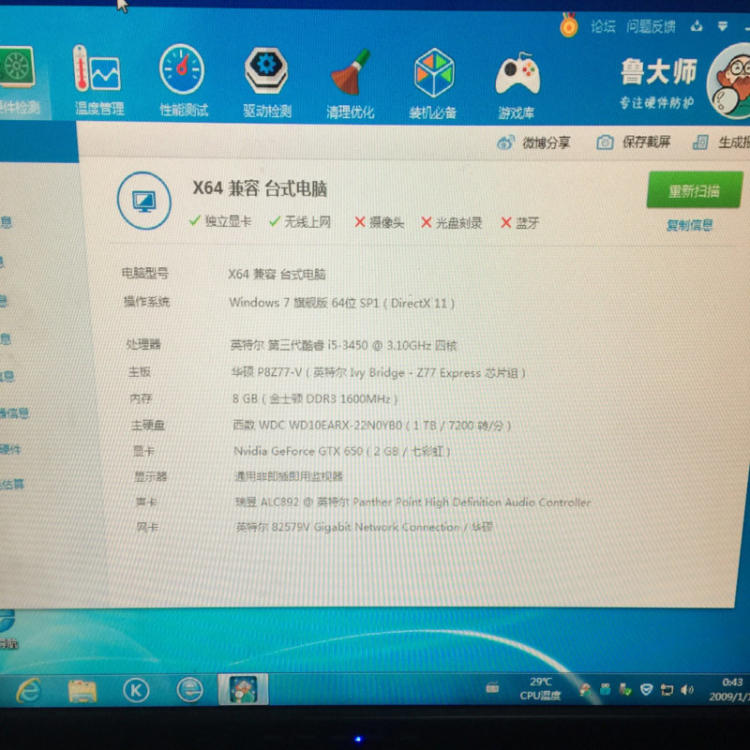Click the gold medal icon

569,24
